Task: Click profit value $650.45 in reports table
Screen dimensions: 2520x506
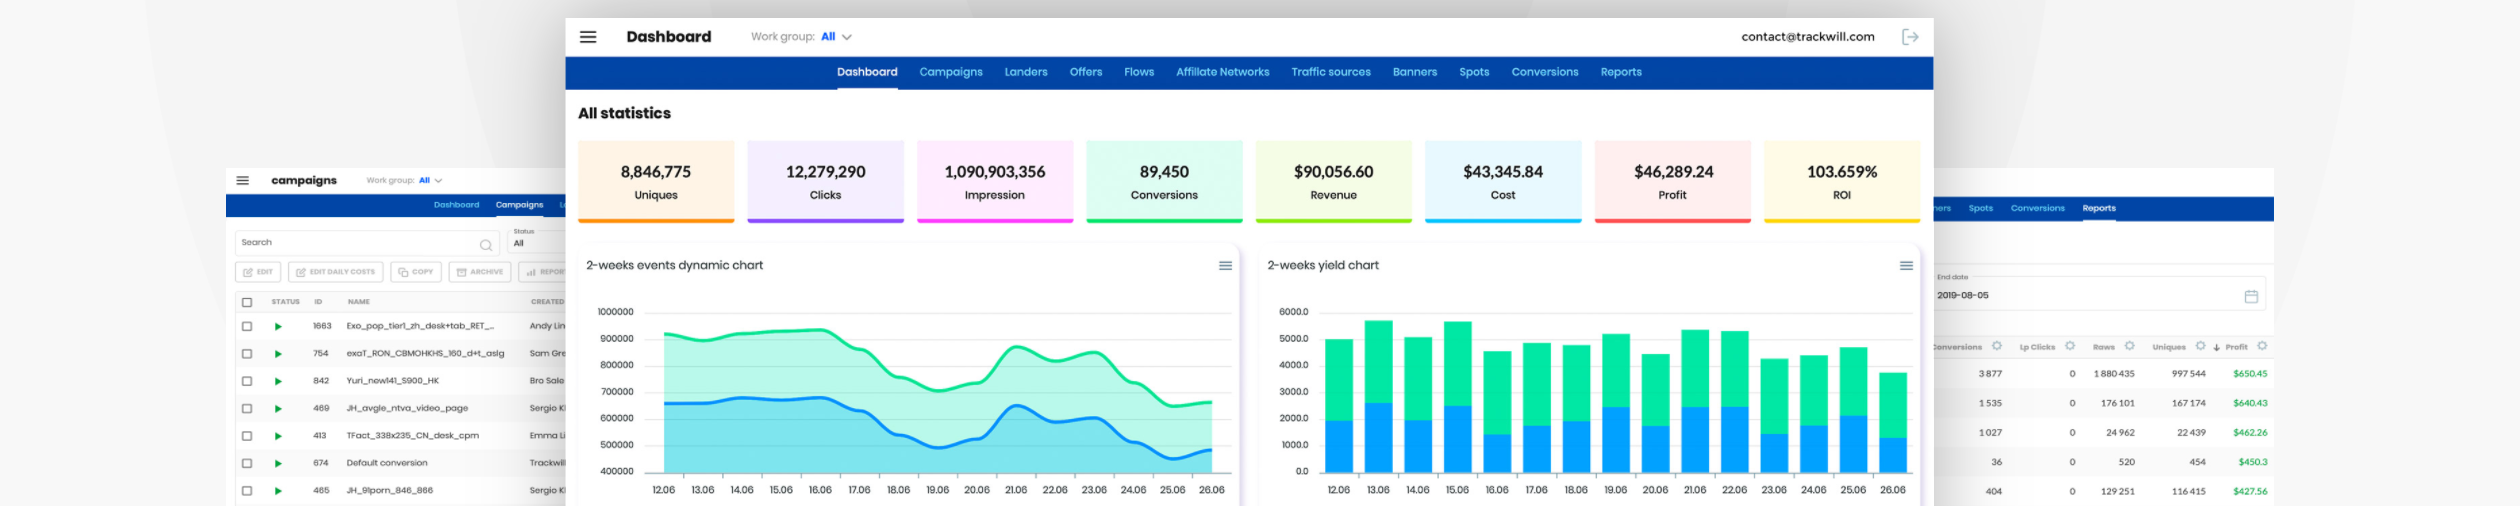Action: click(x=2250, y=374)
